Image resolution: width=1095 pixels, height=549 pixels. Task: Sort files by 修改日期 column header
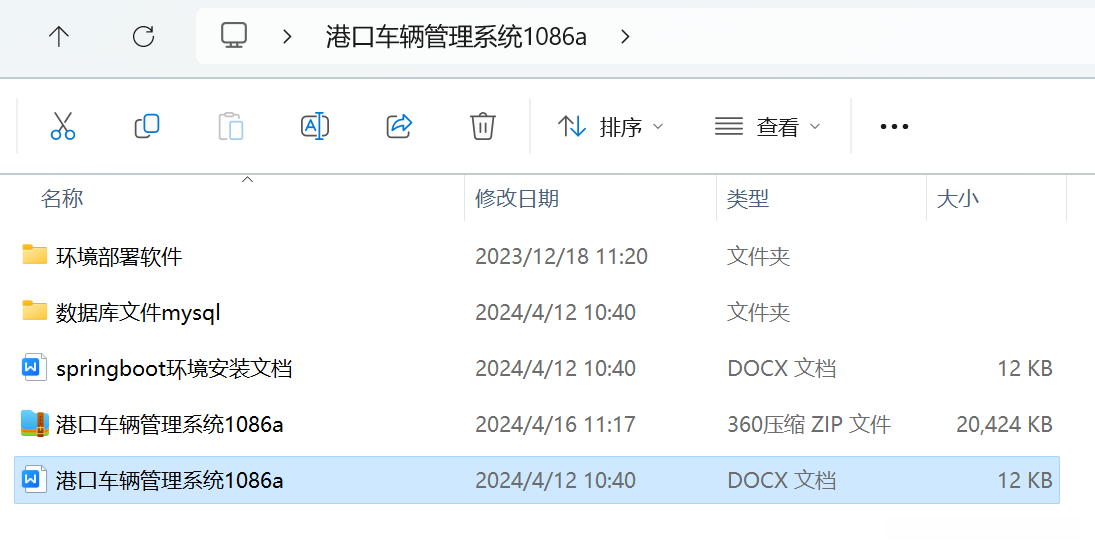[x=517, y=199]
